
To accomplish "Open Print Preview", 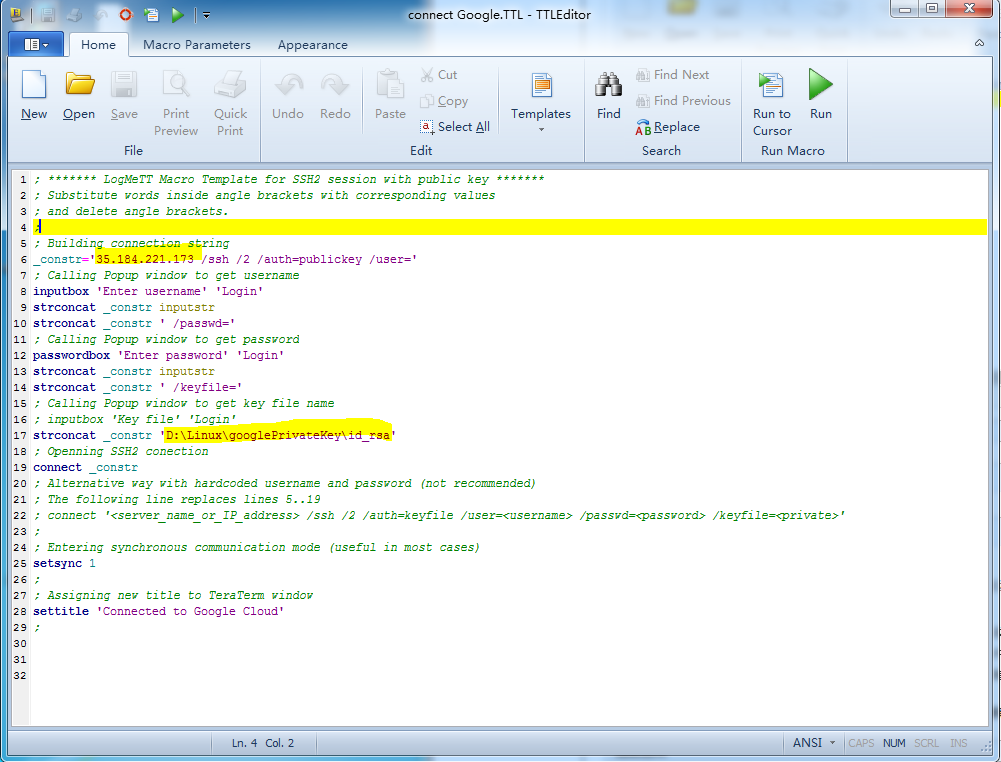I will point(176,103).
